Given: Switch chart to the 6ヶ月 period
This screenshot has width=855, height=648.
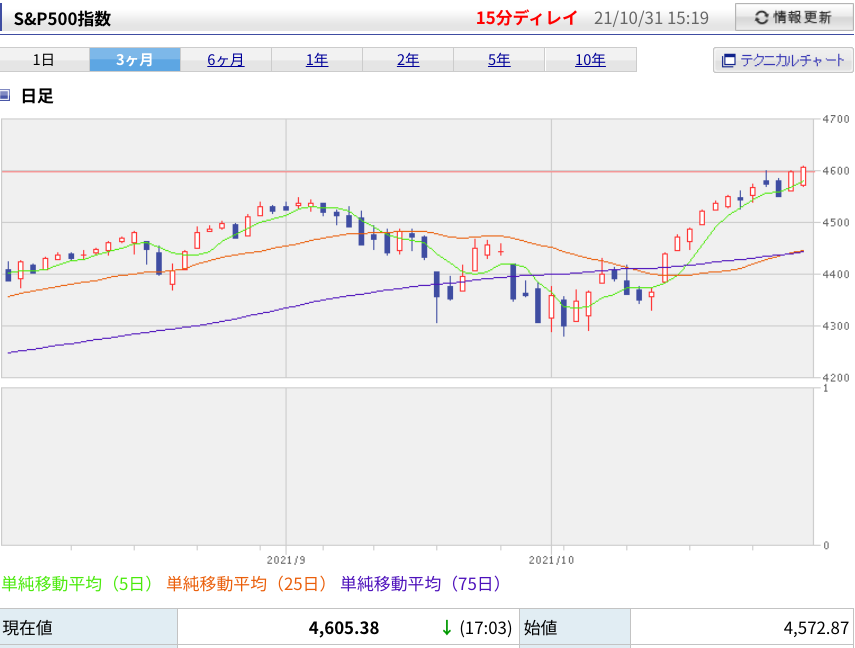Looking at the screenshot, I should tap(226, 59).
